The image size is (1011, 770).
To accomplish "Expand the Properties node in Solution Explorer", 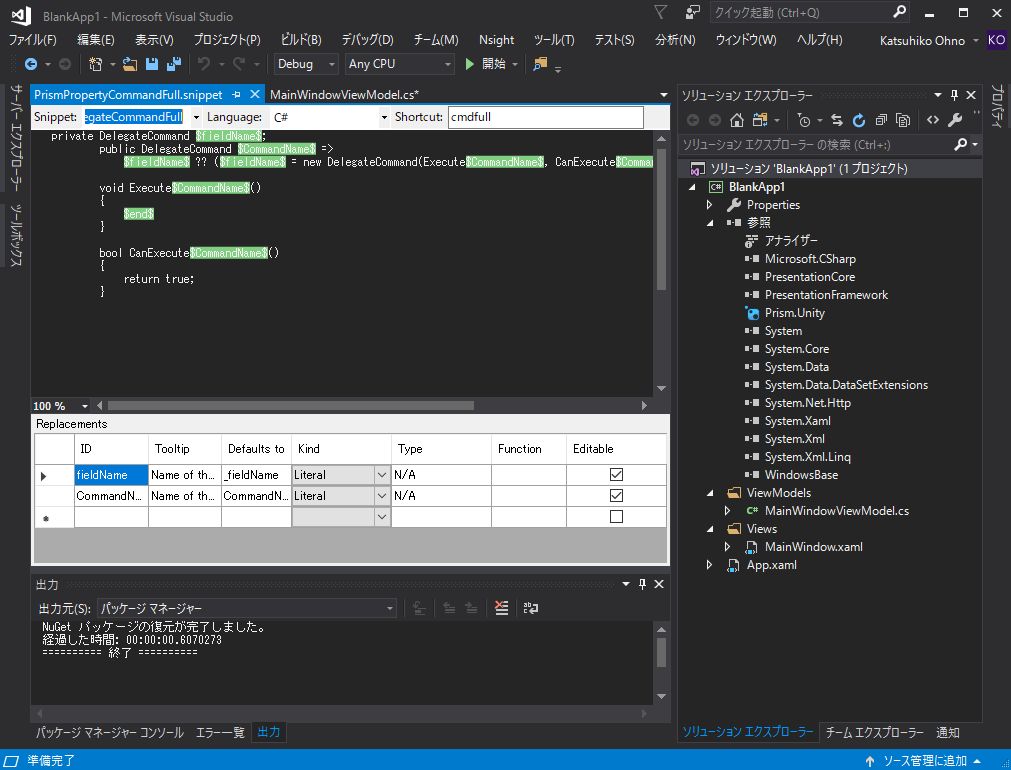I will pyautogui.click(x=710, y=205).
